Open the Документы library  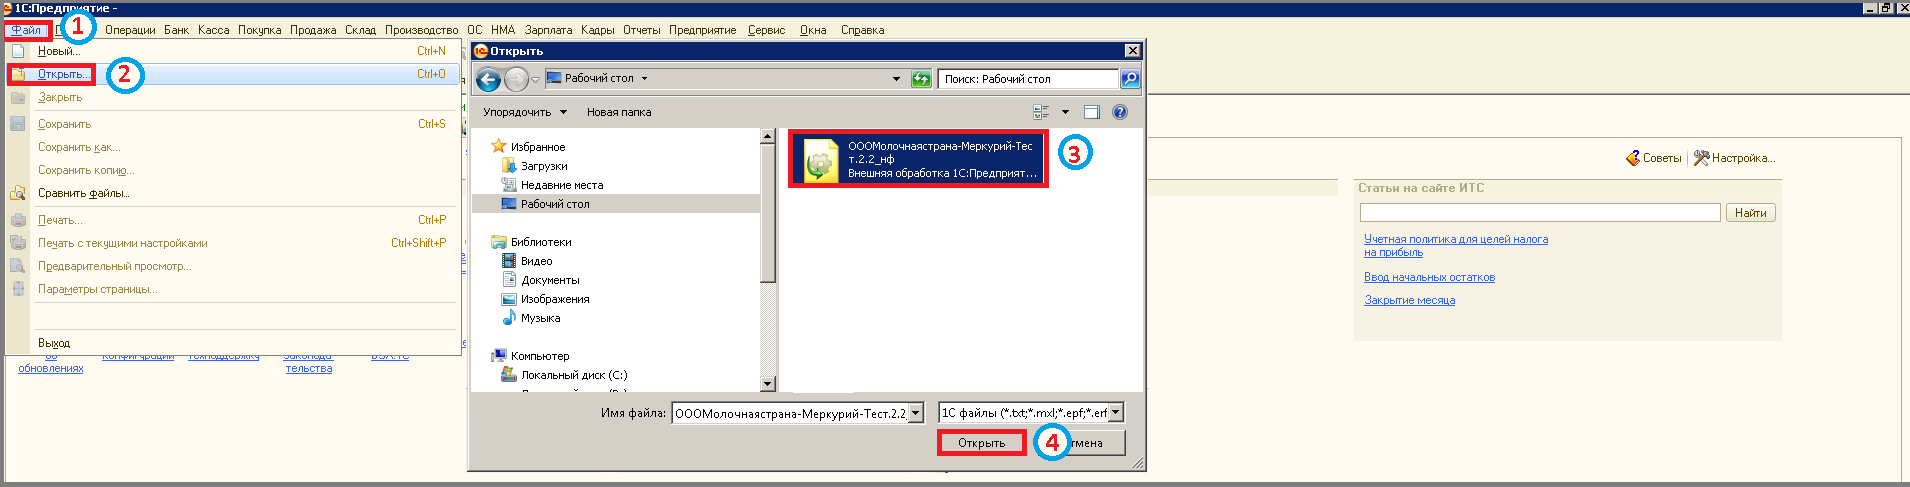[550, 280]
